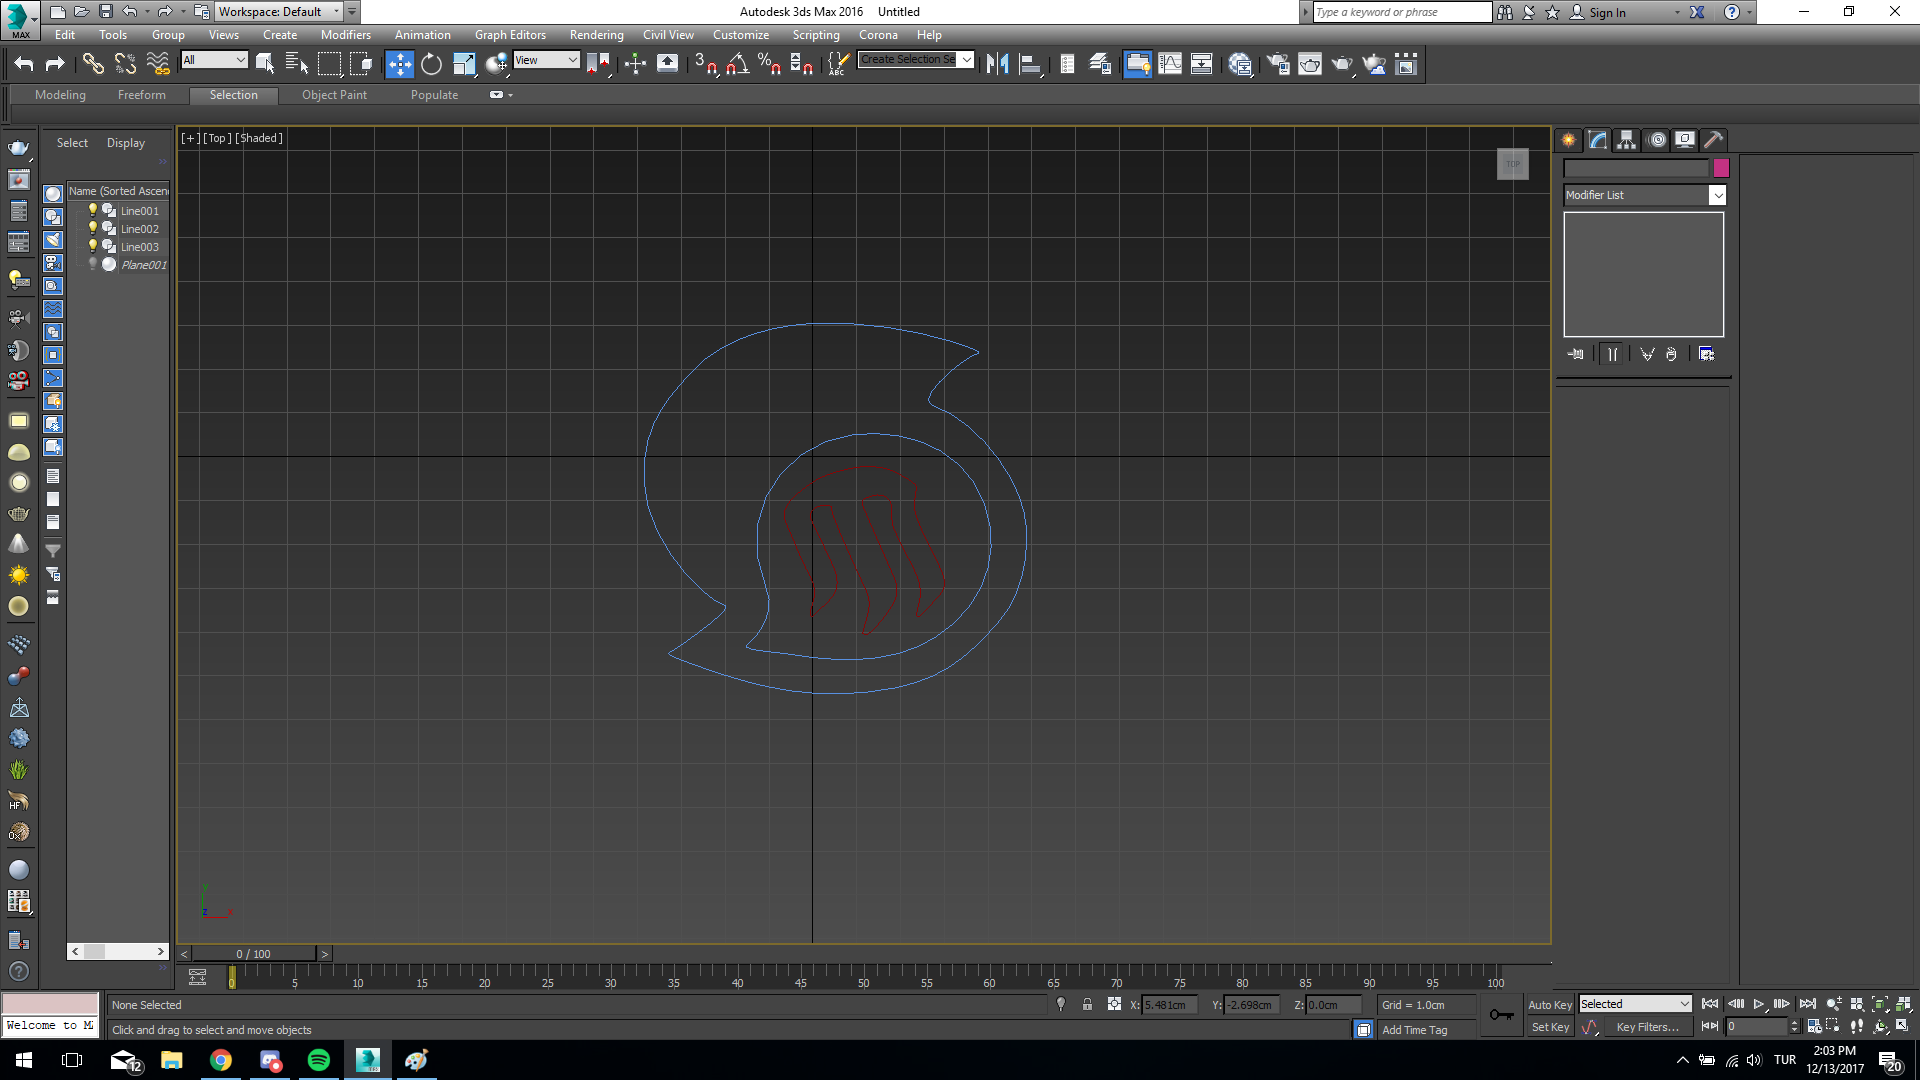The image size is (1920, 1080).
Task: Open the Modify command panel tab
Action: 1598,140
